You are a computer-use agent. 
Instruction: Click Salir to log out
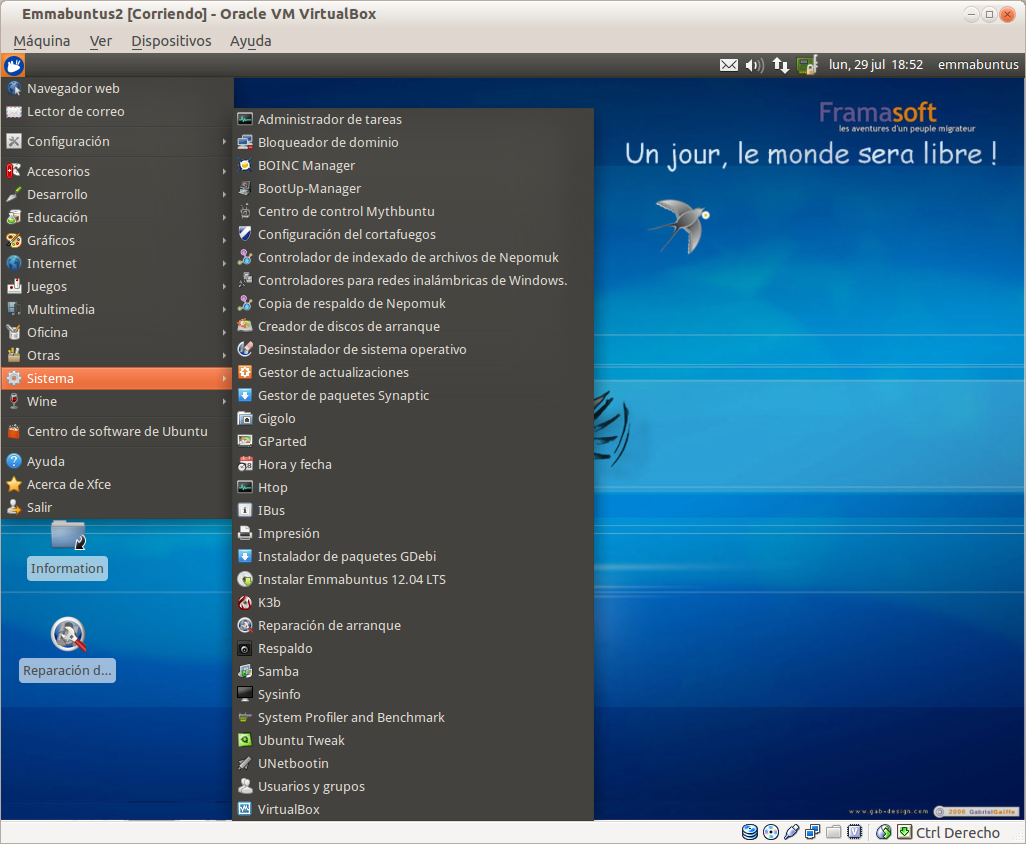coord(39,507)
